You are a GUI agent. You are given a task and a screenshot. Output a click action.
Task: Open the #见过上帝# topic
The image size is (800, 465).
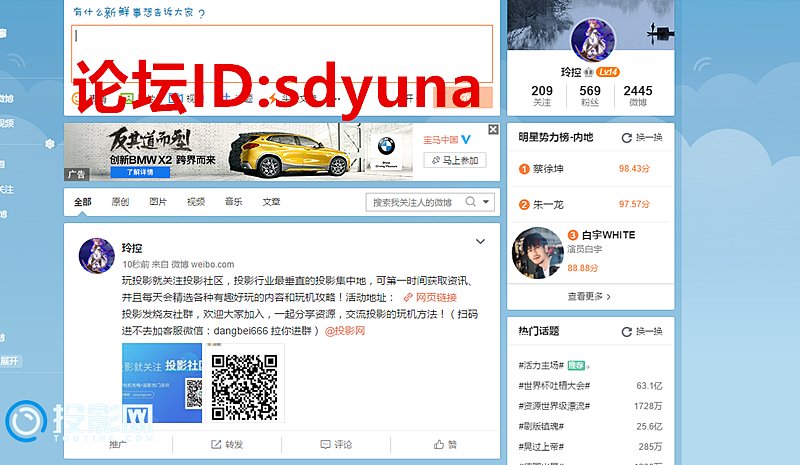pos(541,447)
